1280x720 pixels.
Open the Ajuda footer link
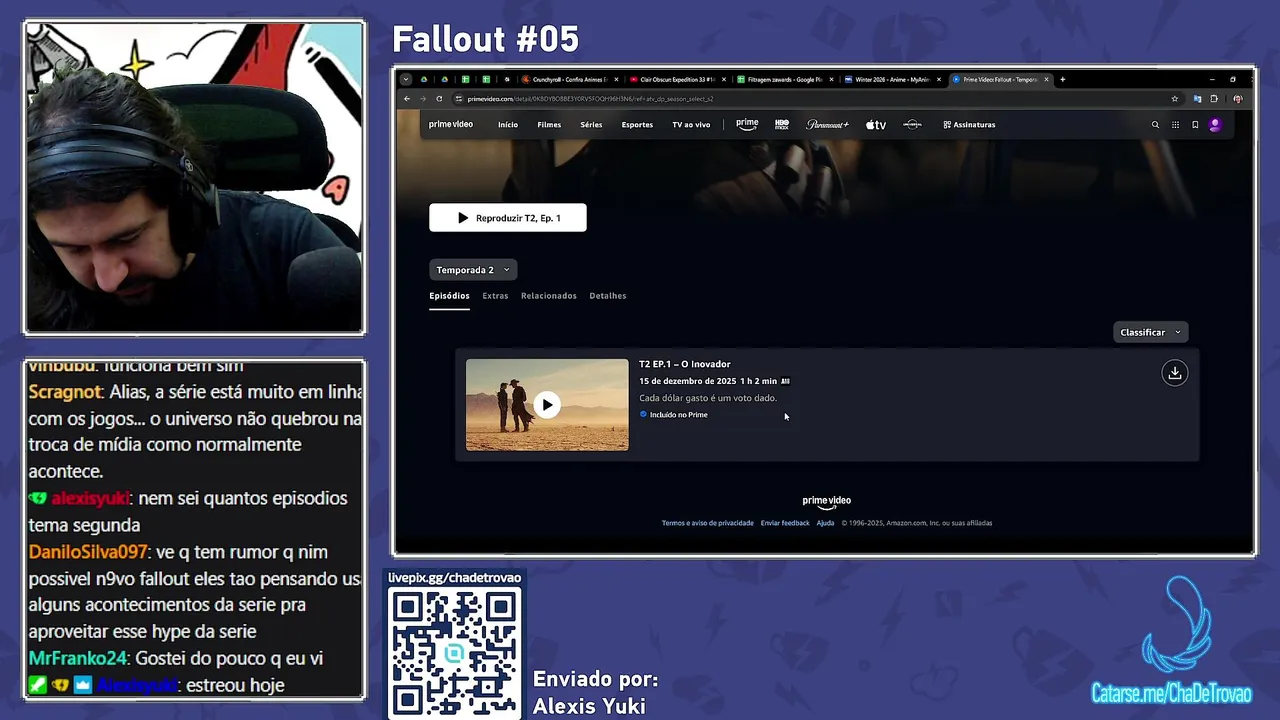click(x=825, y=523)
